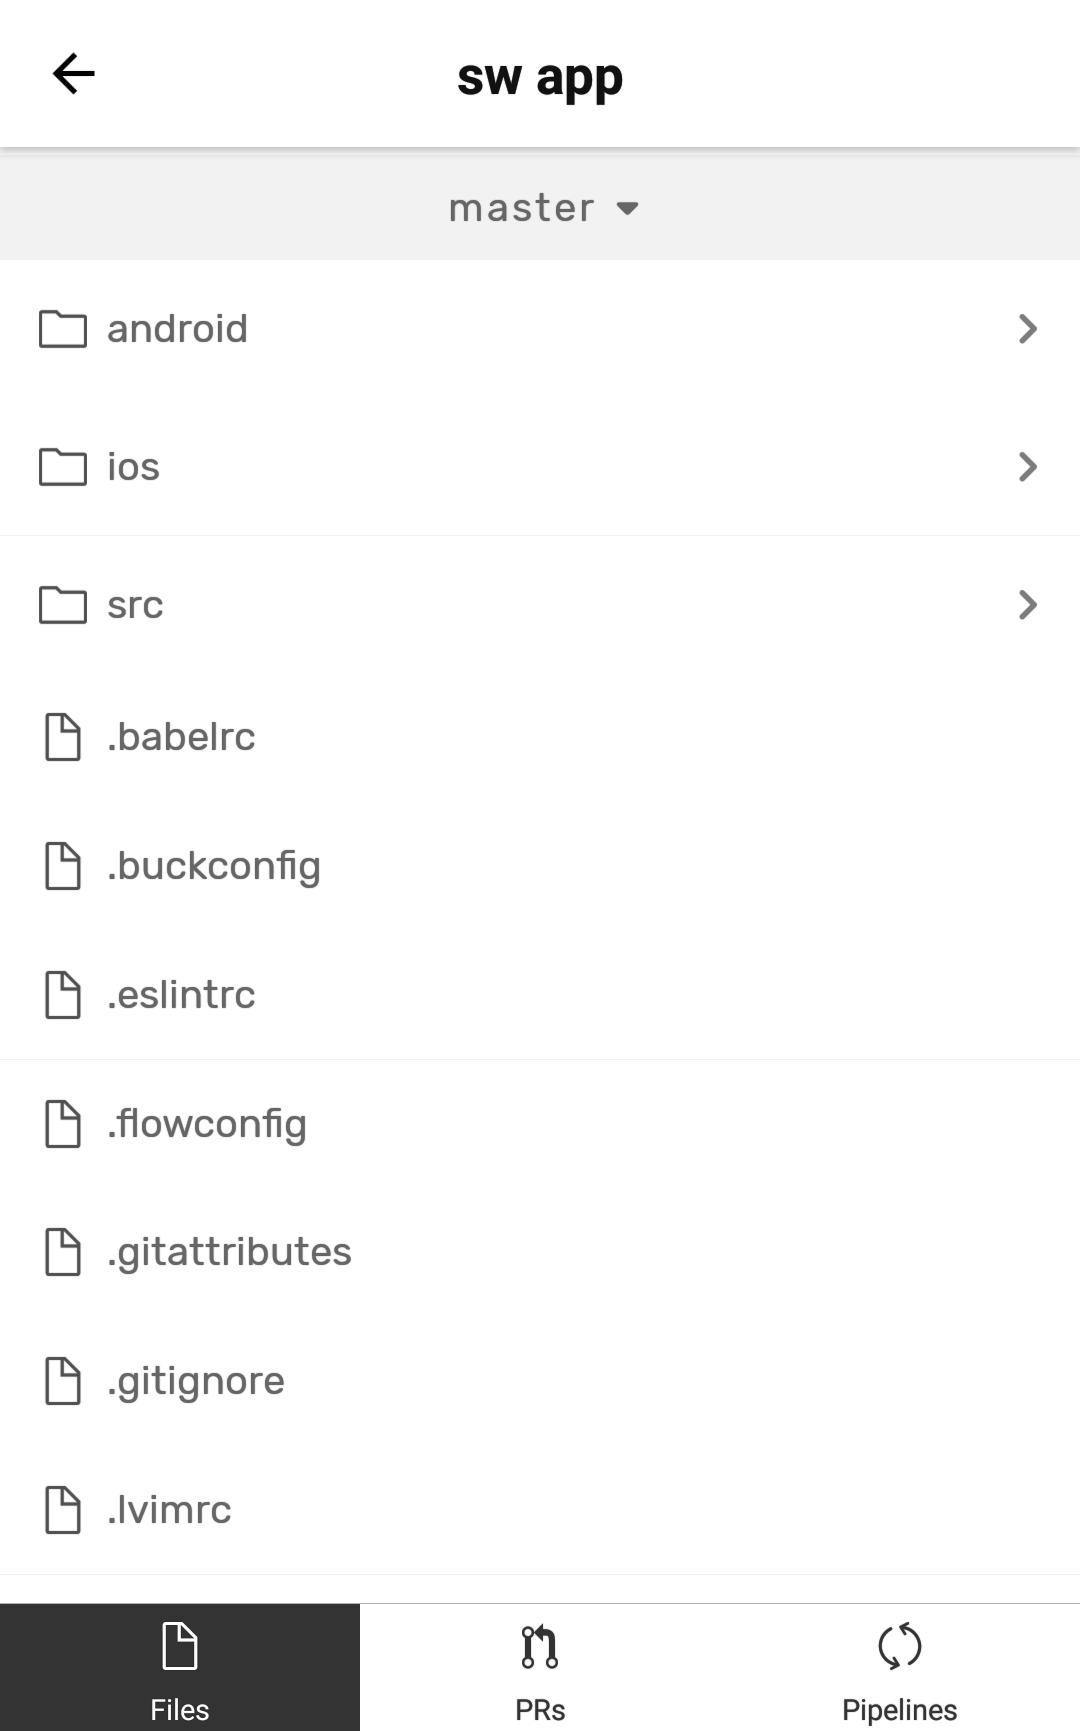Image resolution: width=1080 pixels, height=1731 pixels.
Task: Open the .gitignore file
Action: tap(540, 1381)
